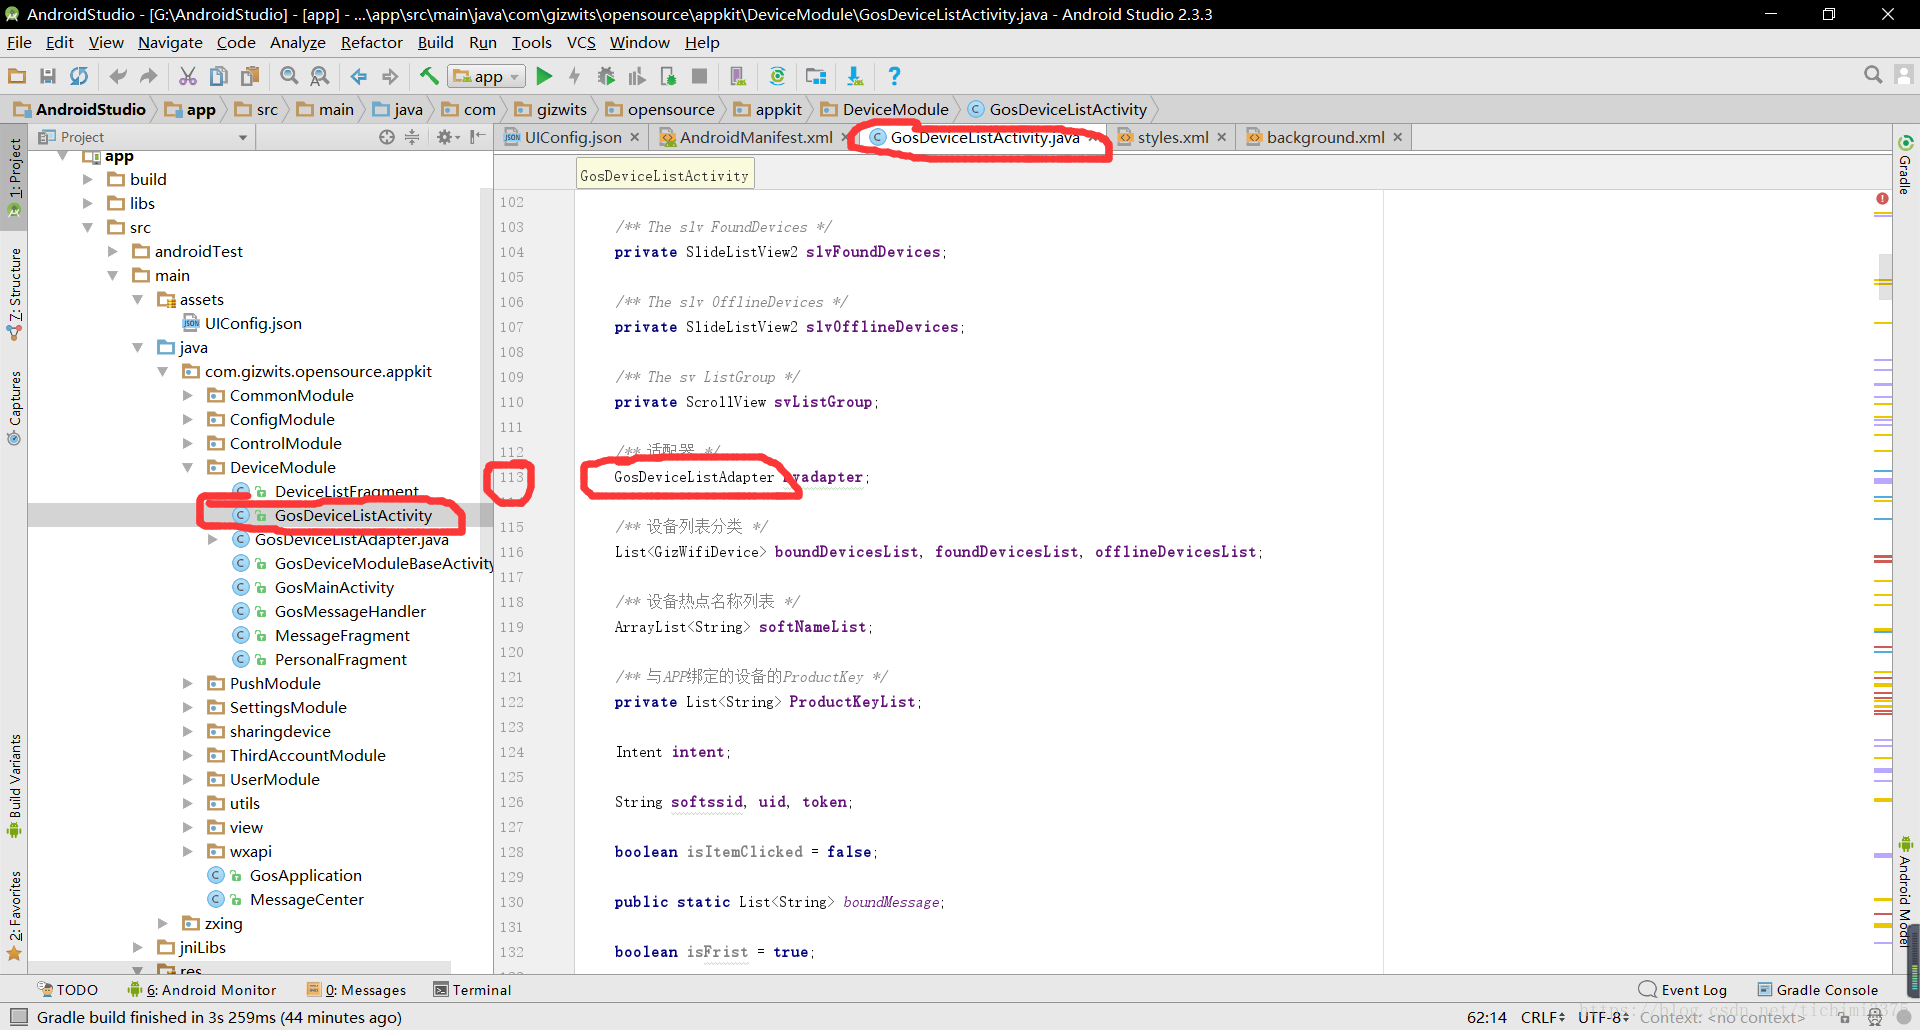
Task: Click the Open folder toolbar icon
Action: 17,76
